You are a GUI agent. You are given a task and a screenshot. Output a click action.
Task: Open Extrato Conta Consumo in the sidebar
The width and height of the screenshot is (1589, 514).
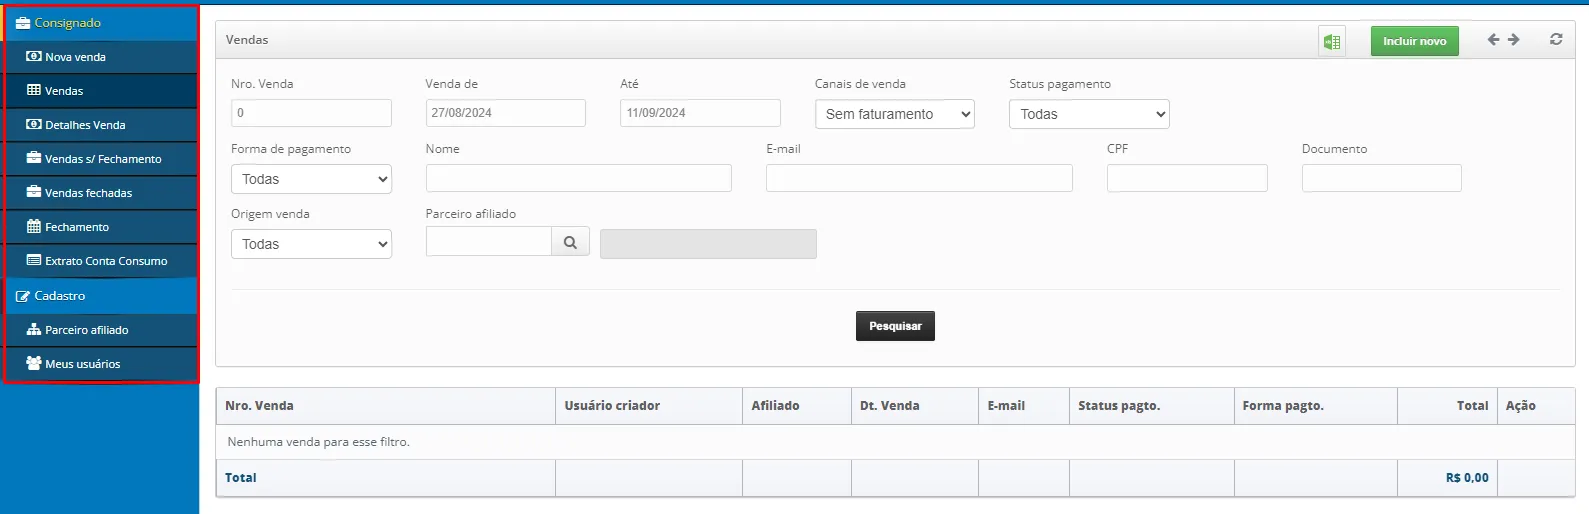[x=105, y=261]
